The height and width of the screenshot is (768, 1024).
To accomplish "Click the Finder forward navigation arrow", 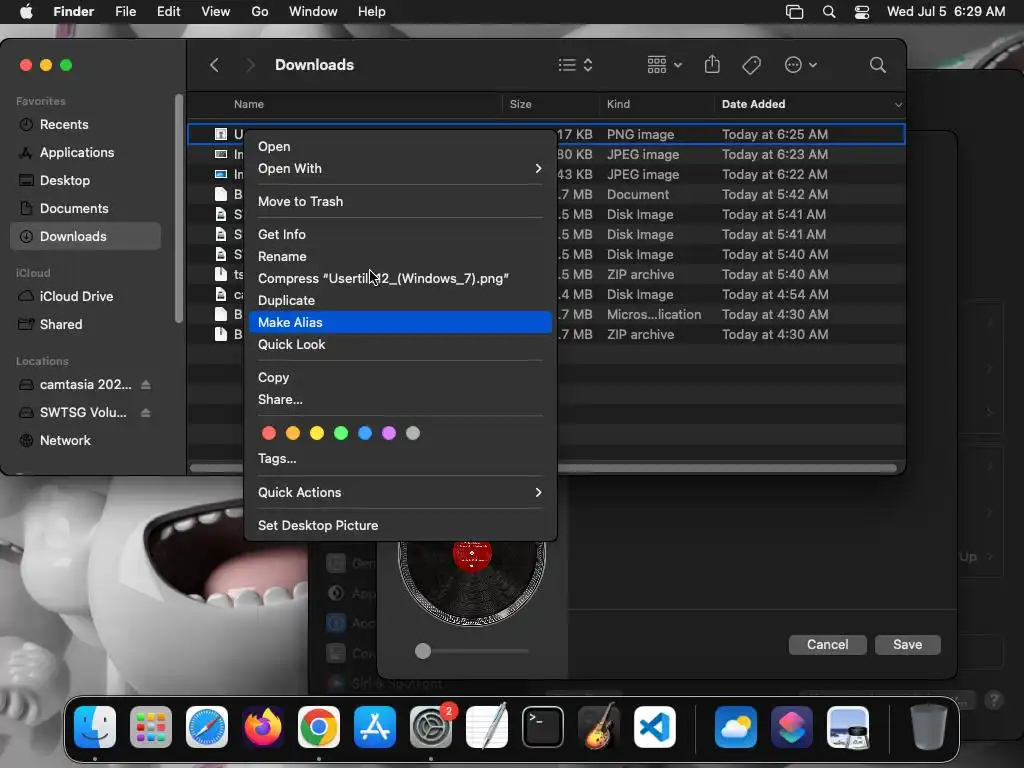I will (x=250, y=65).
